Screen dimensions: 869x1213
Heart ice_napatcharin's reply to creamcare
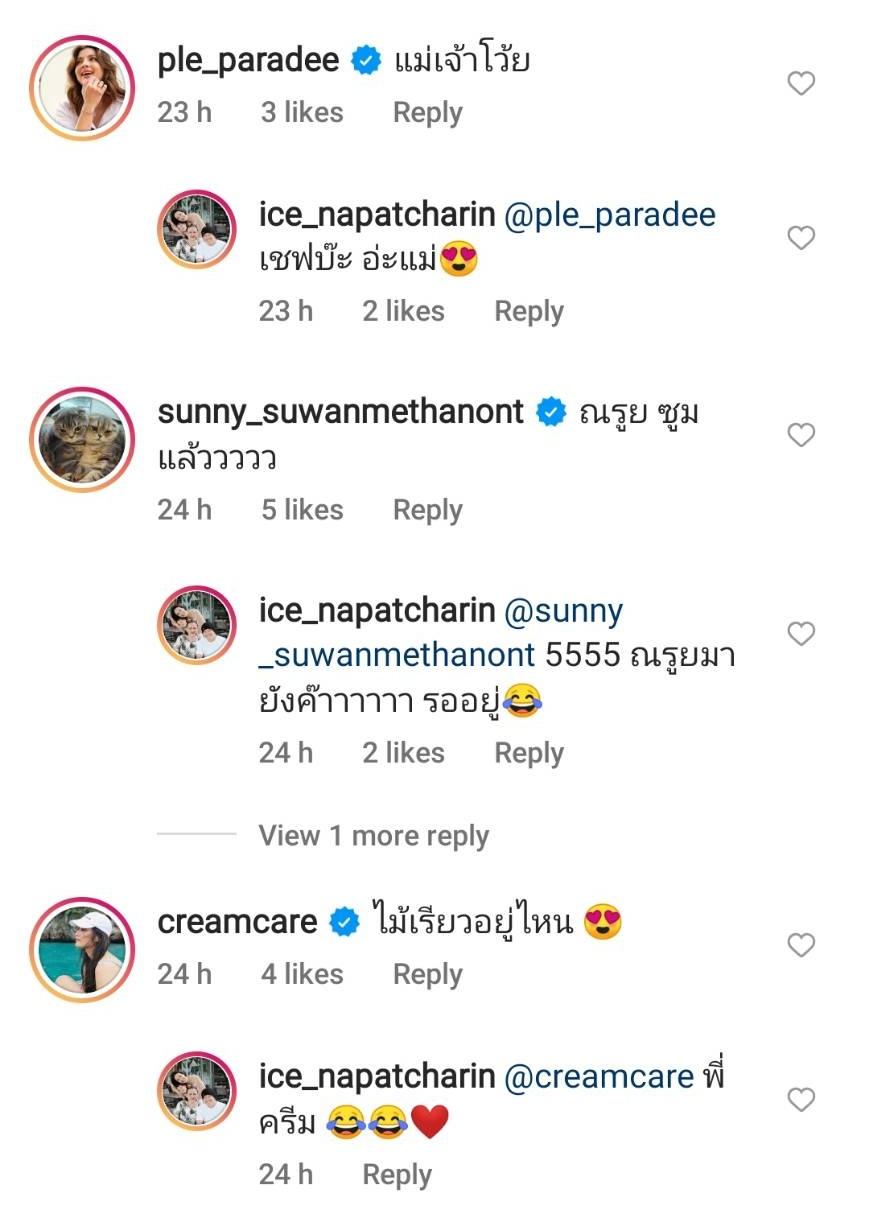coord(801,1100)
